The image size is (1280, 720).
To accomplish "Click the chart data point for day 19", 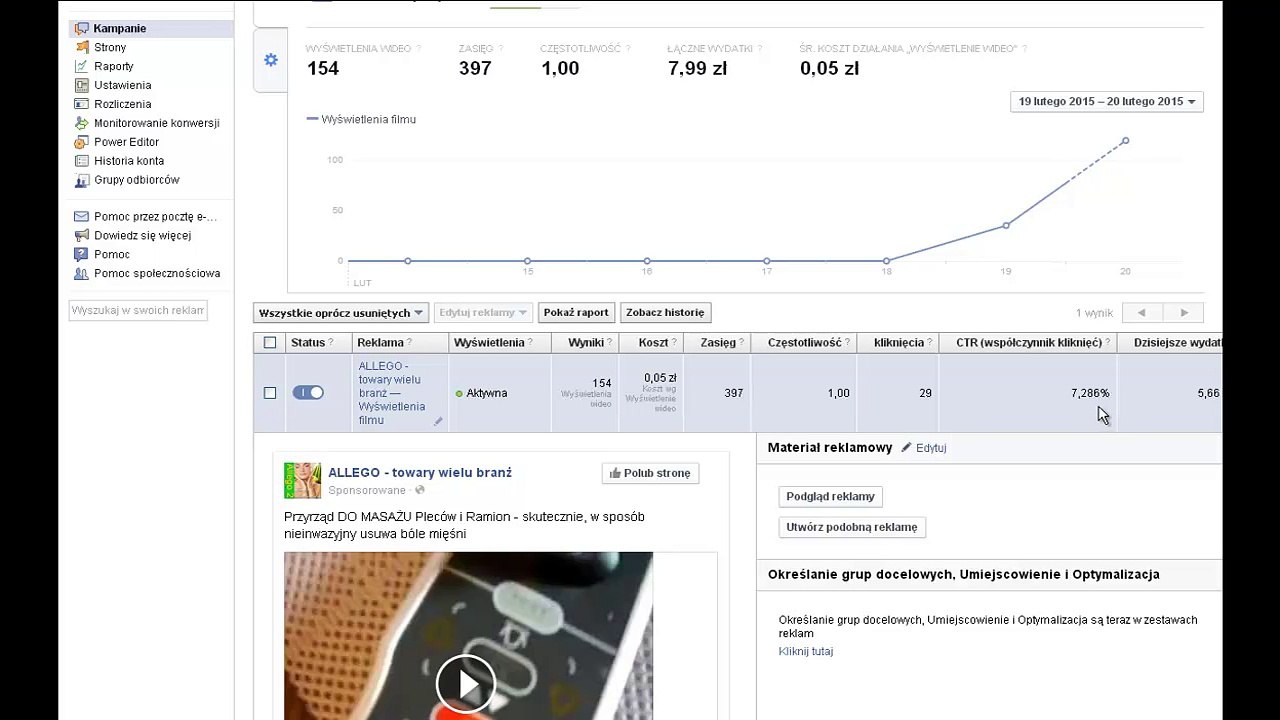I will point(1006,226).
